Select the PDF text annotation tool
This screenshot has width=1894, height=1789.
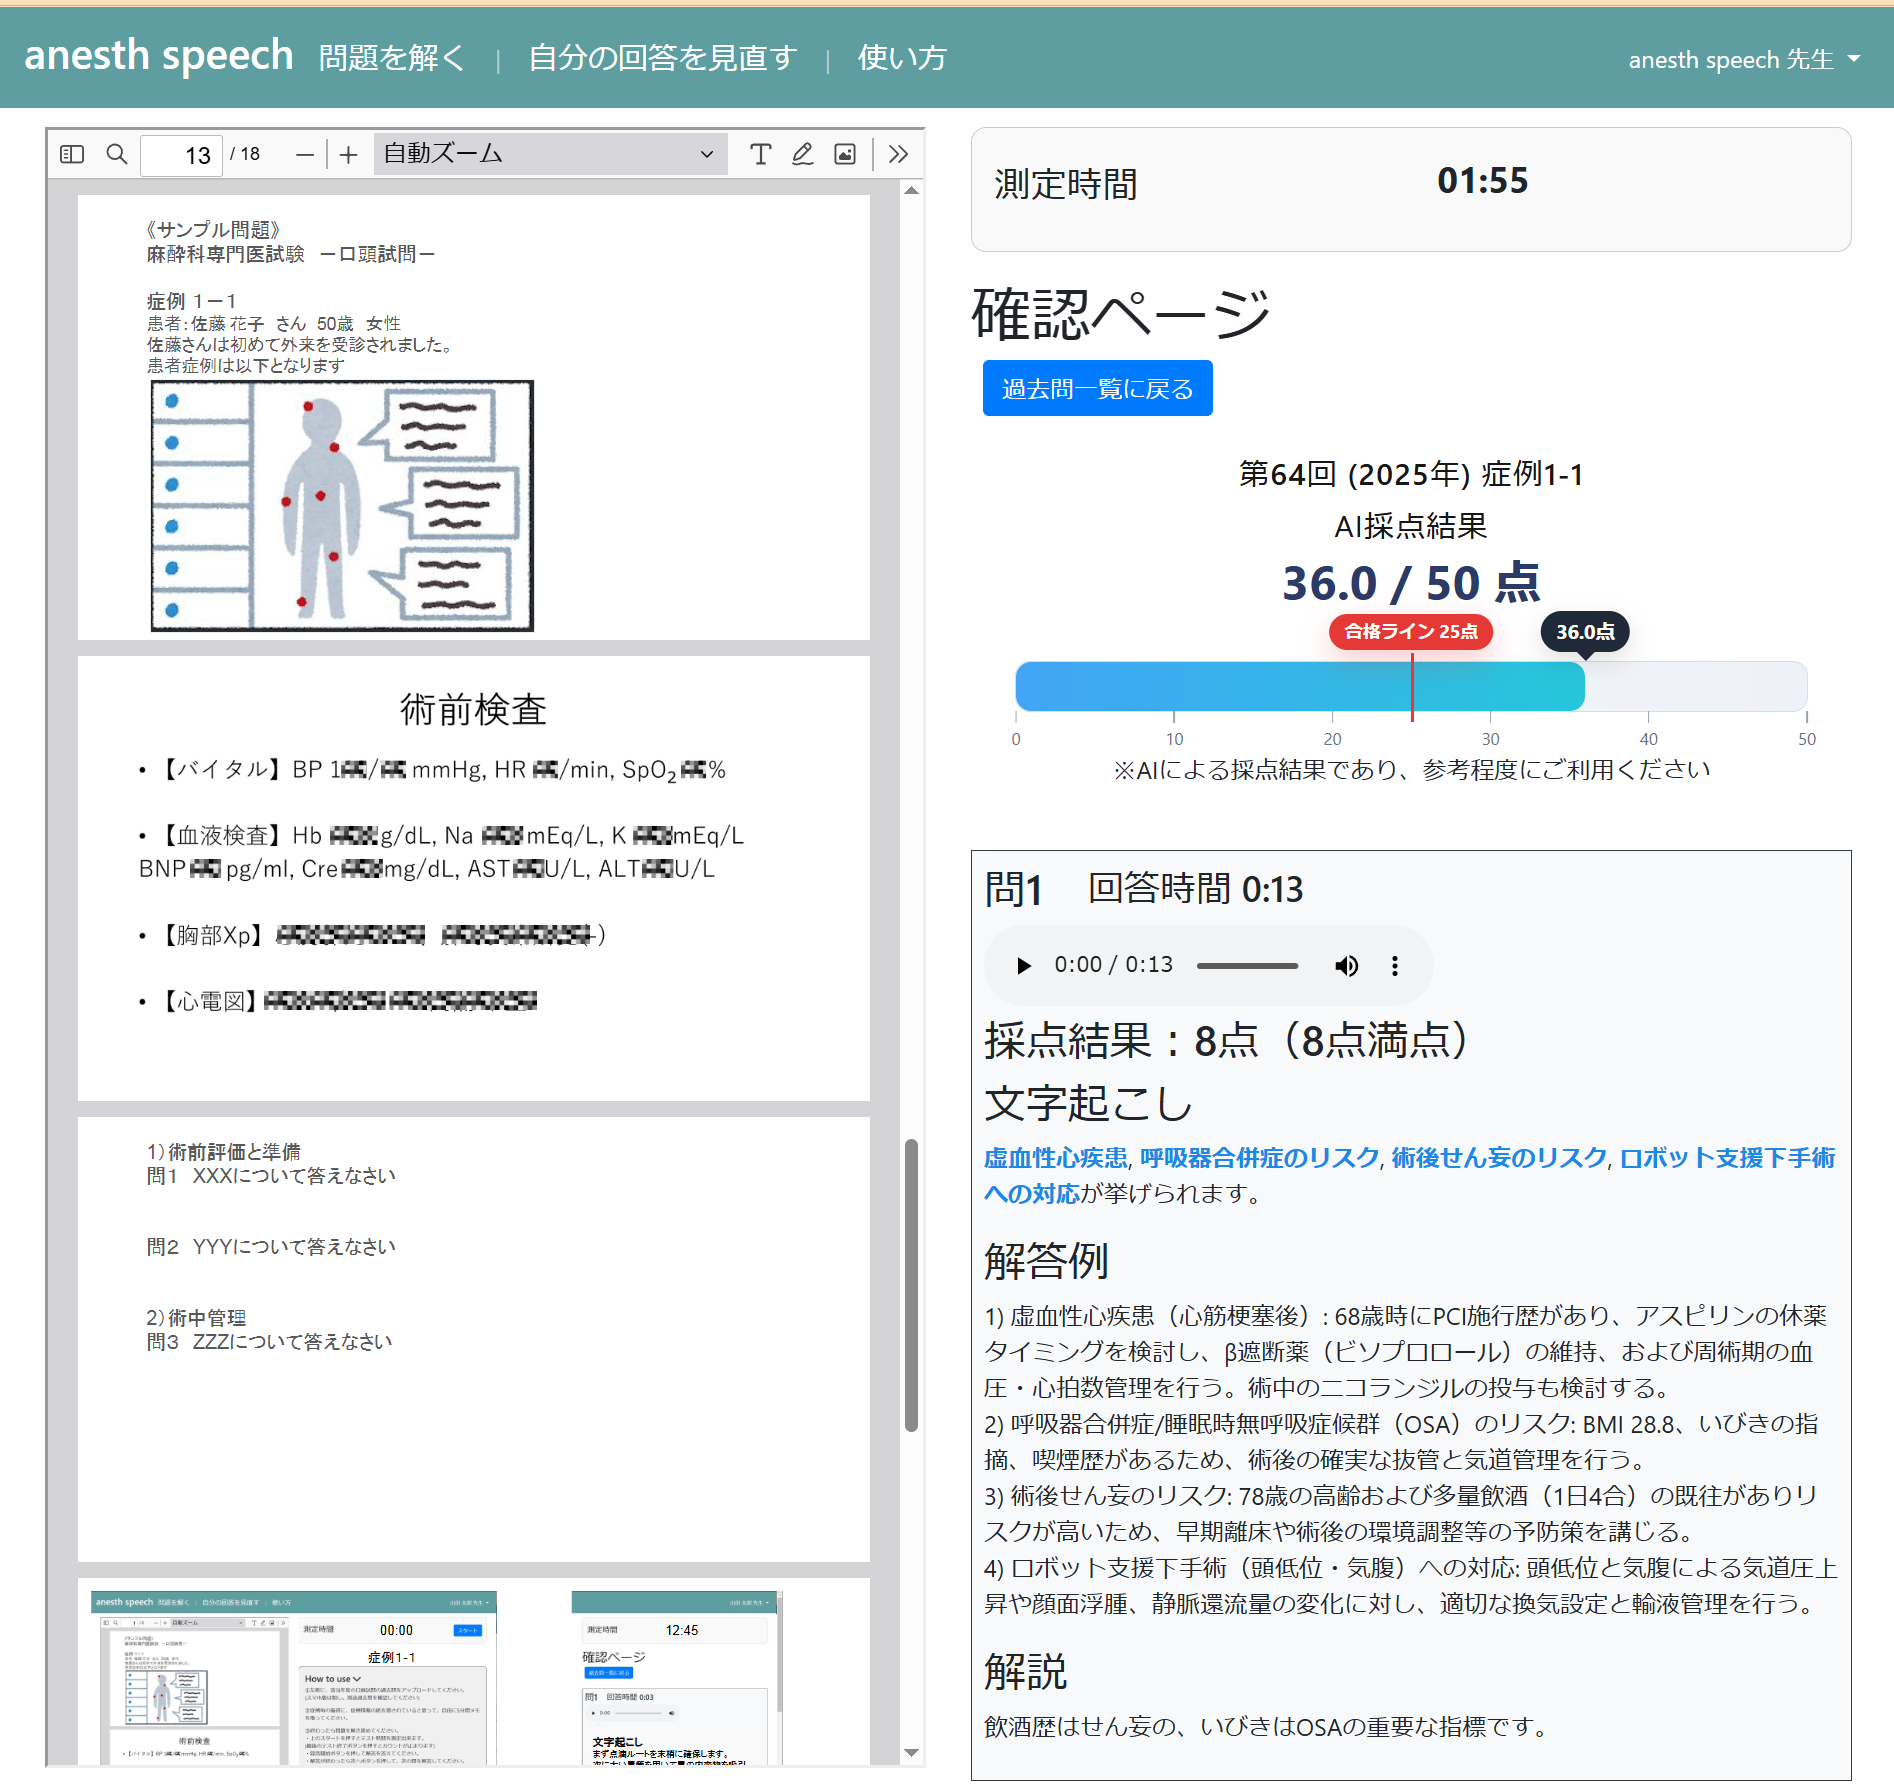pos(760,154)
